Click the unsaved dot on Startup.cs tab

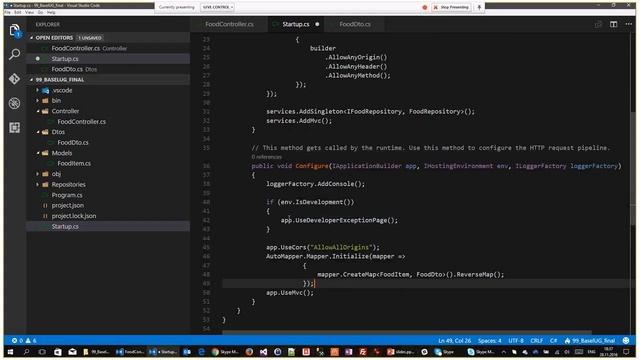[x=317, y=24]
